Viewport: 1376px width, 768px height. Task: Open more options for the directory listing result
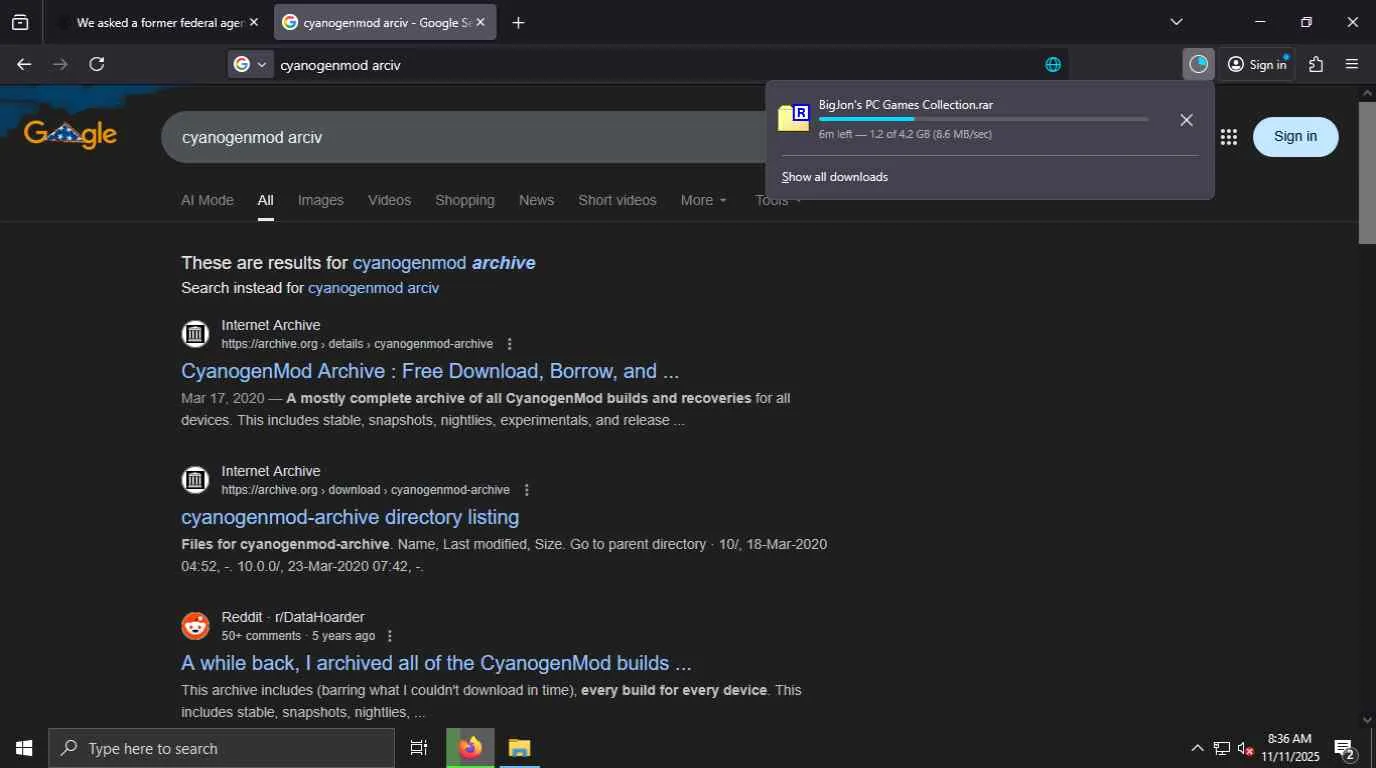tap(526, 490)
